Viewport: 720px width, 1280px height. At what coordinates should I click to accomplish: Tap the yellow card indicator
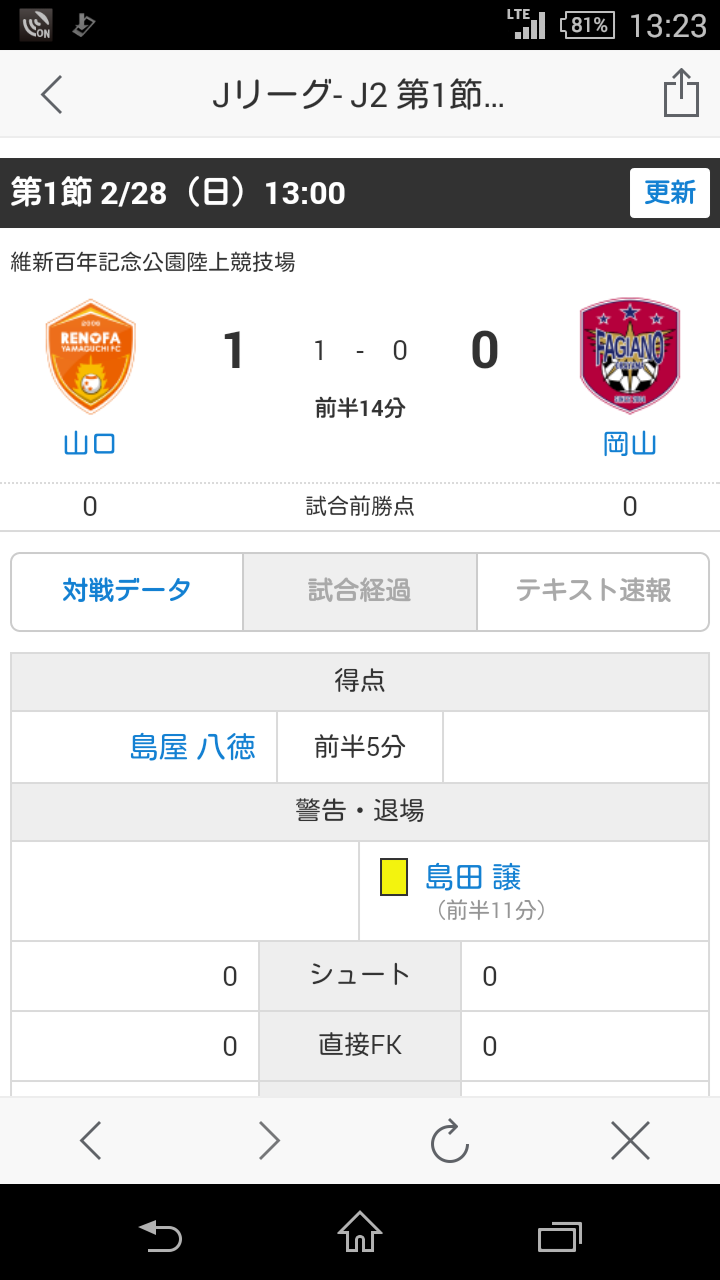(394, 877)
